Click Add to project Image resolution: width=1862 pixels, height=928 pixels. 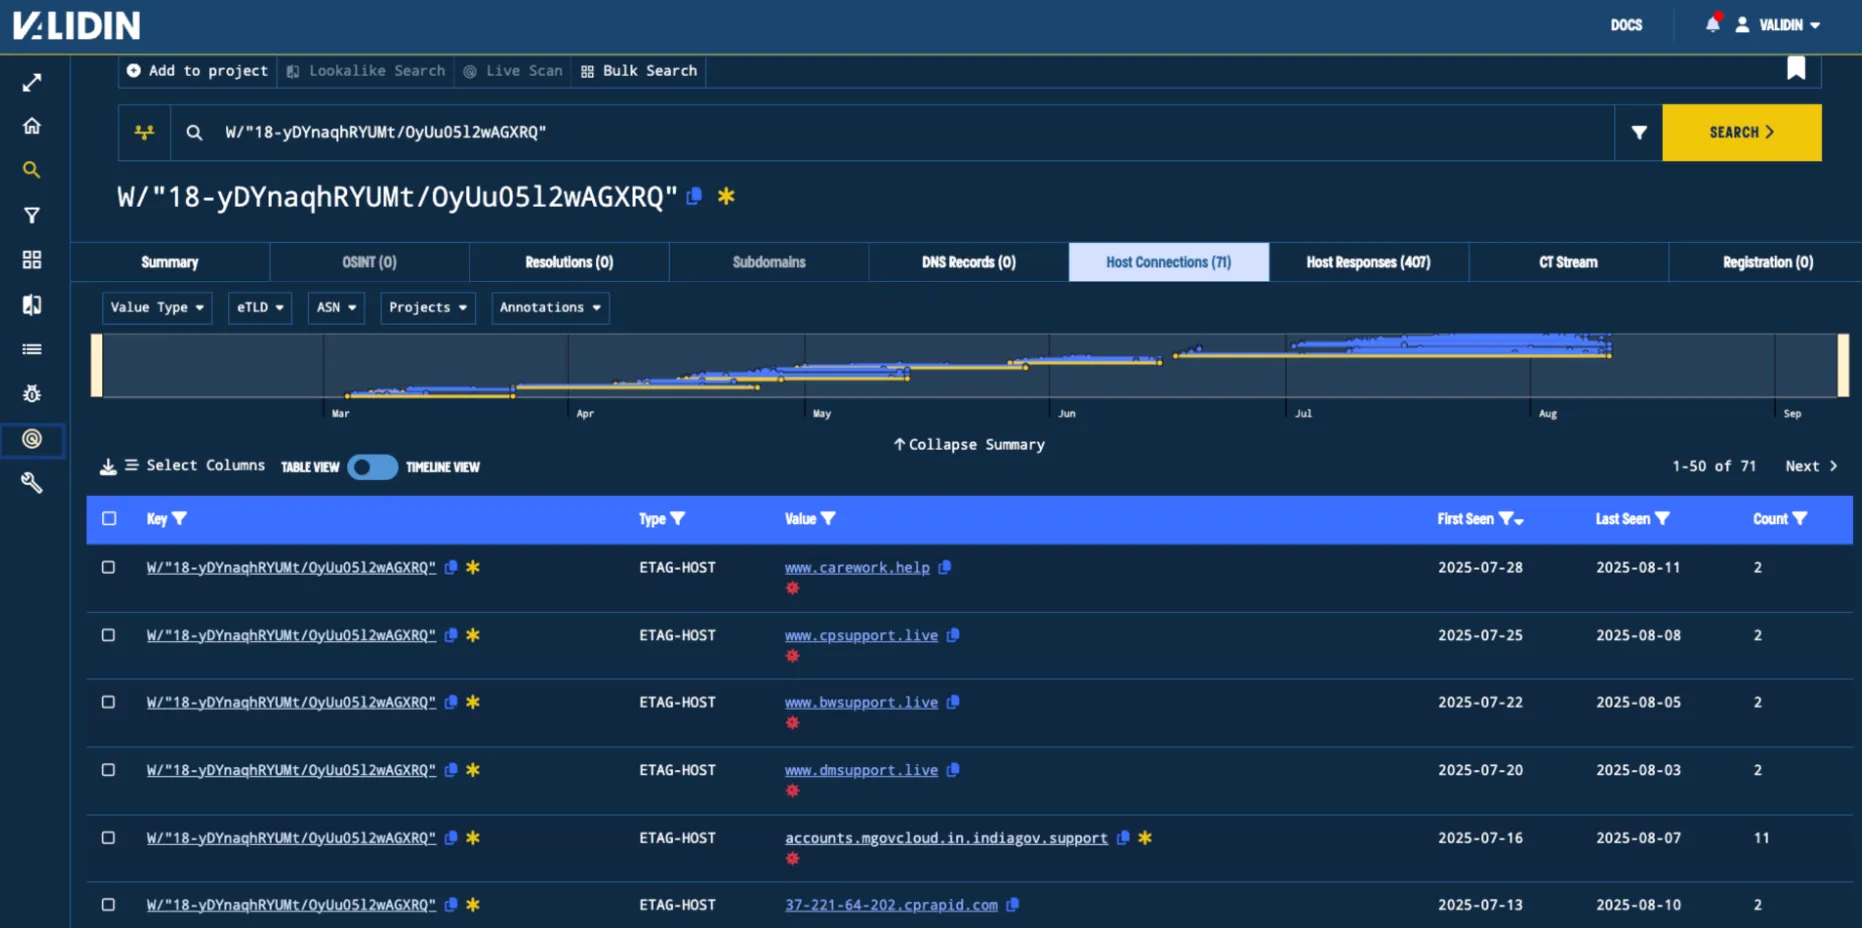(197, 71)
